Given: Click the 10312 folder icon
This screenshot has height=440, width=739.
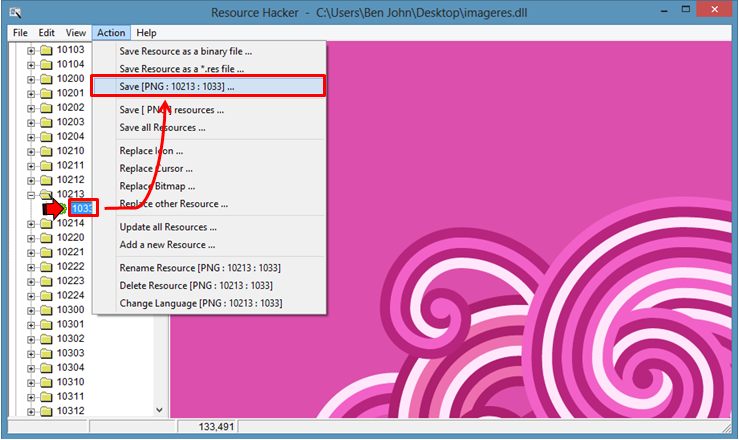Looking at the screenshot, I should tap(46, 411).
